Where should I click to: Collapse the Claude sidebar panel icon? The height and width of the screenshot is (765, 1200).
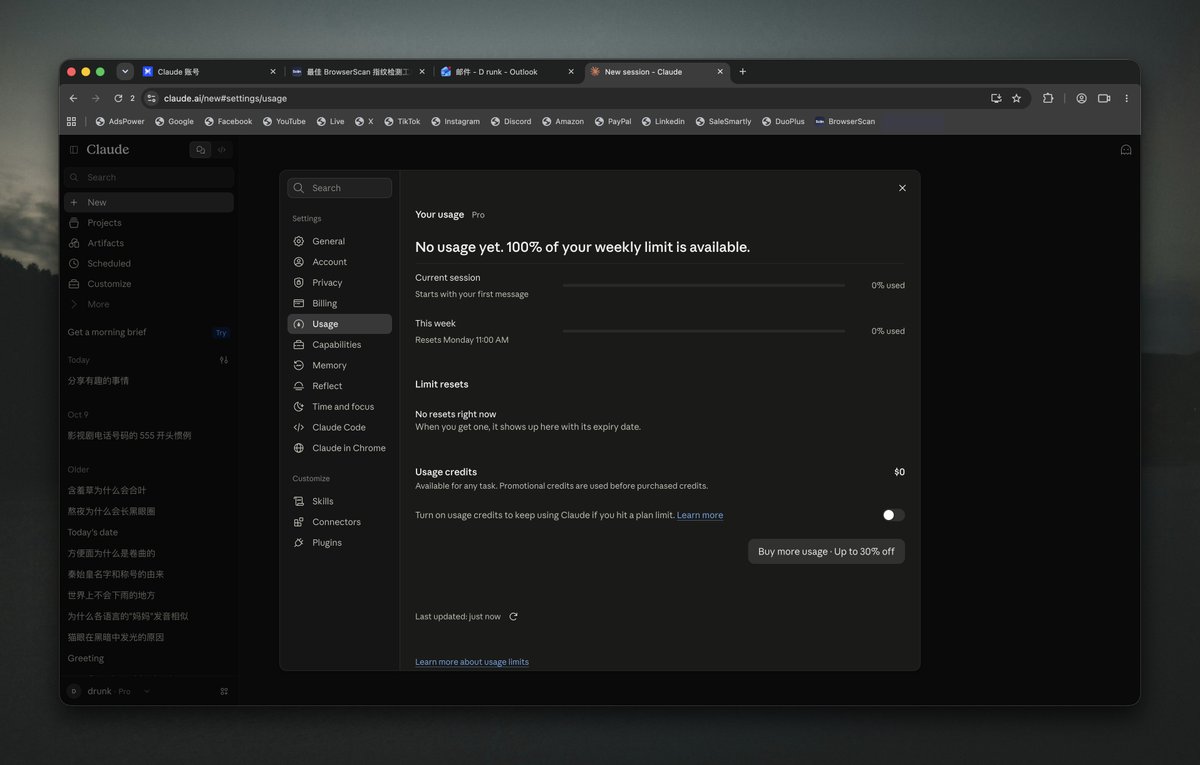pyautogui.click(x=74, y=150)
